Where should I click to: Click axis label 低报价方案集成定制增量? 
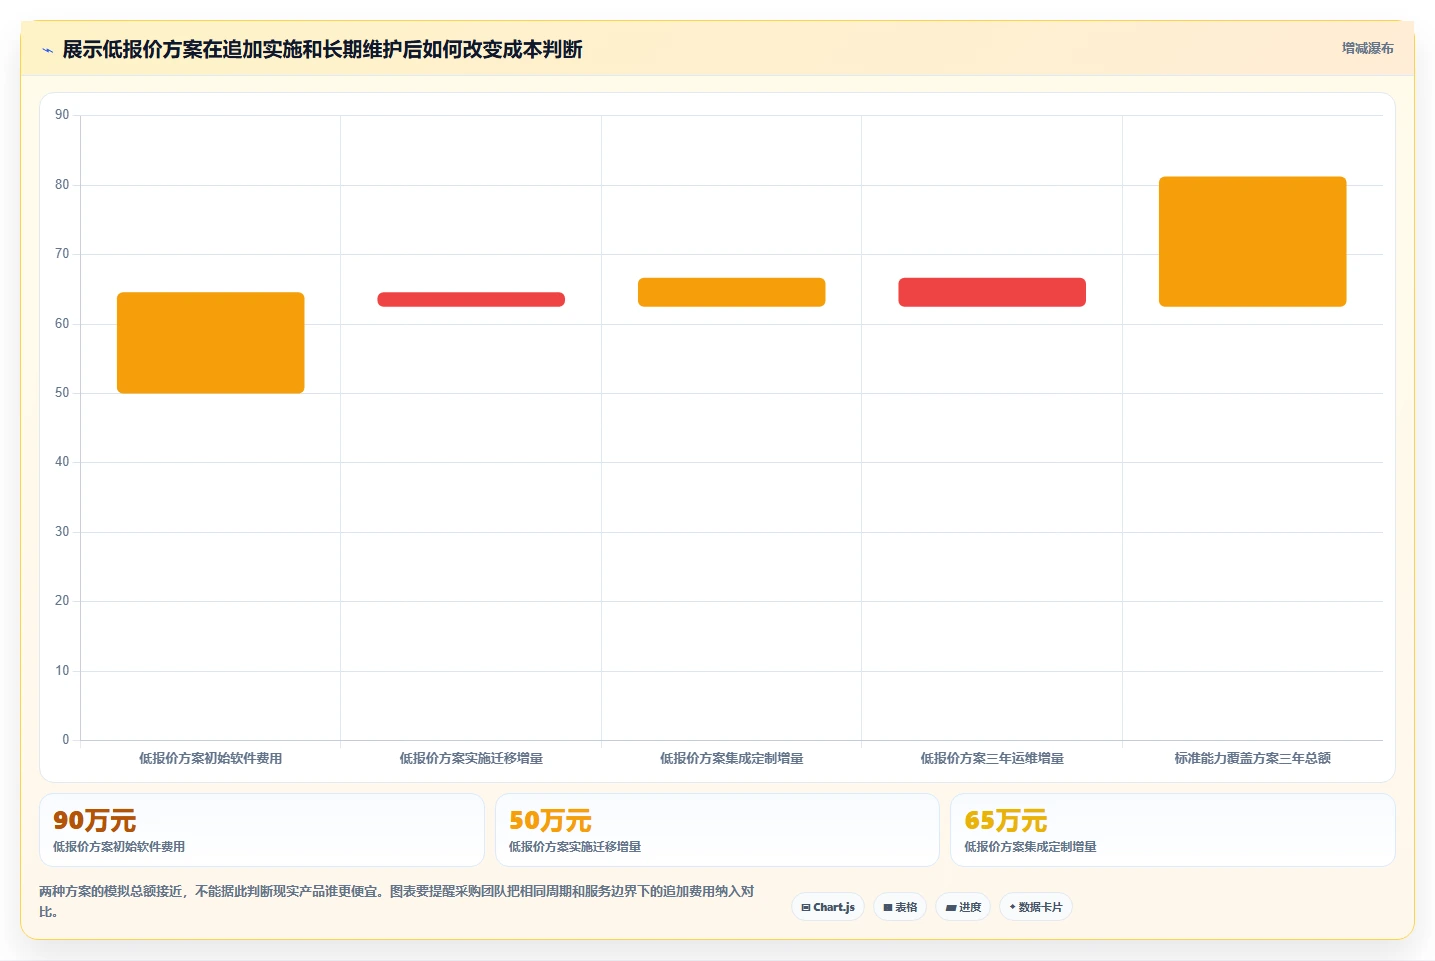[x=732, y=758]
